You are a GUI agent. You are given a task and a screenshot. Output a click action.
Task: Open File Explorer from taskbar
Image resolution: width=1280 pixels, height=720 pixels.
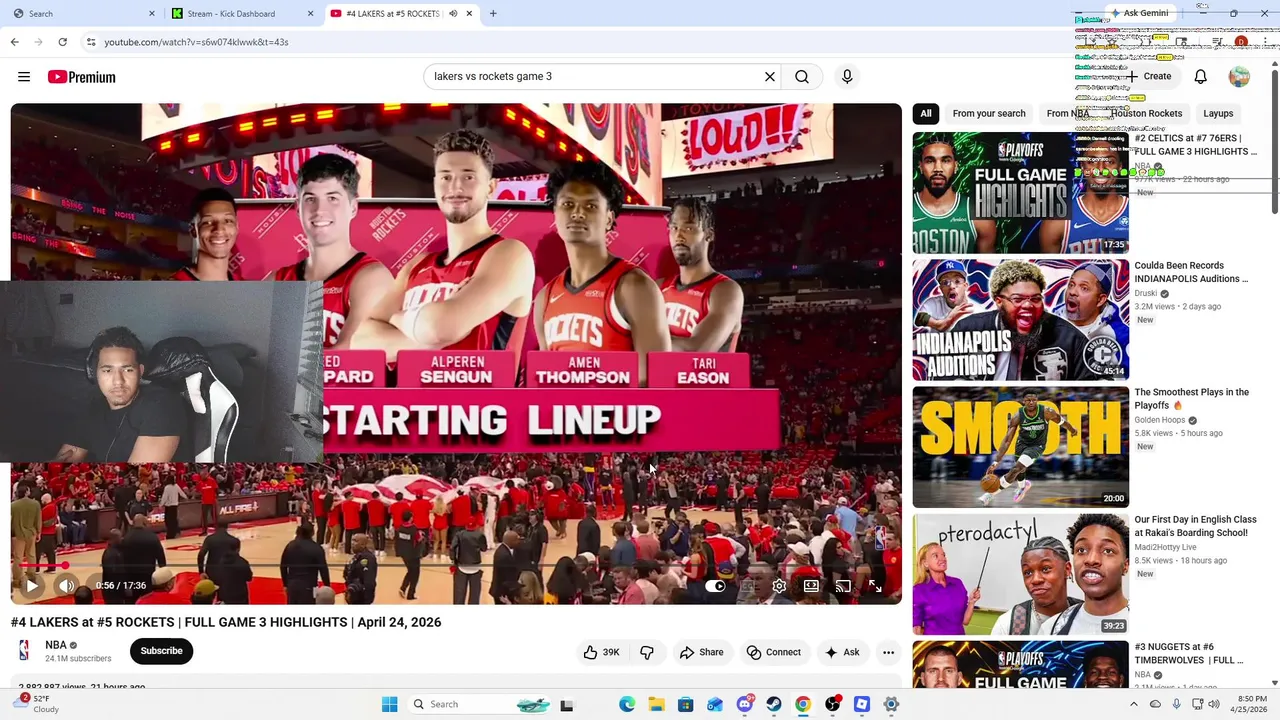655,704
